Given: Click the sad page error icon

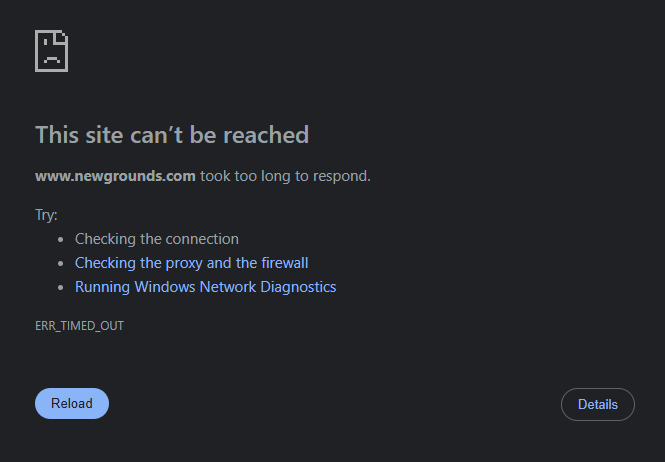Looking at the screenshot, I should coord(51,51).
